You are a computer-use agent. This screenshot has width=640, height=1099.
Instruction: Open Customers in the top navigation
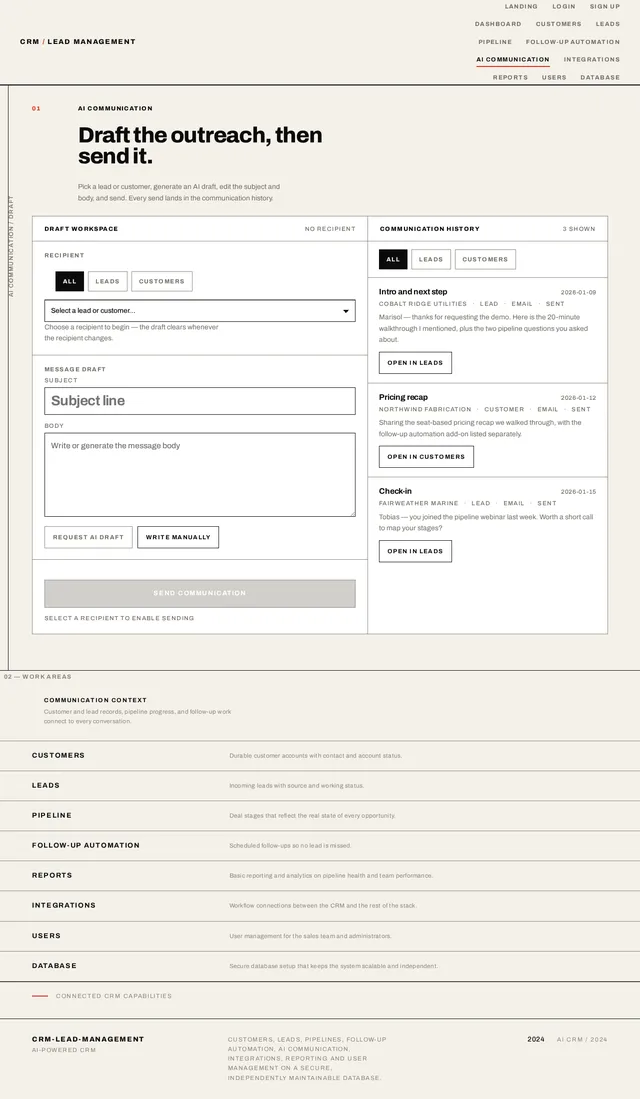558,24
